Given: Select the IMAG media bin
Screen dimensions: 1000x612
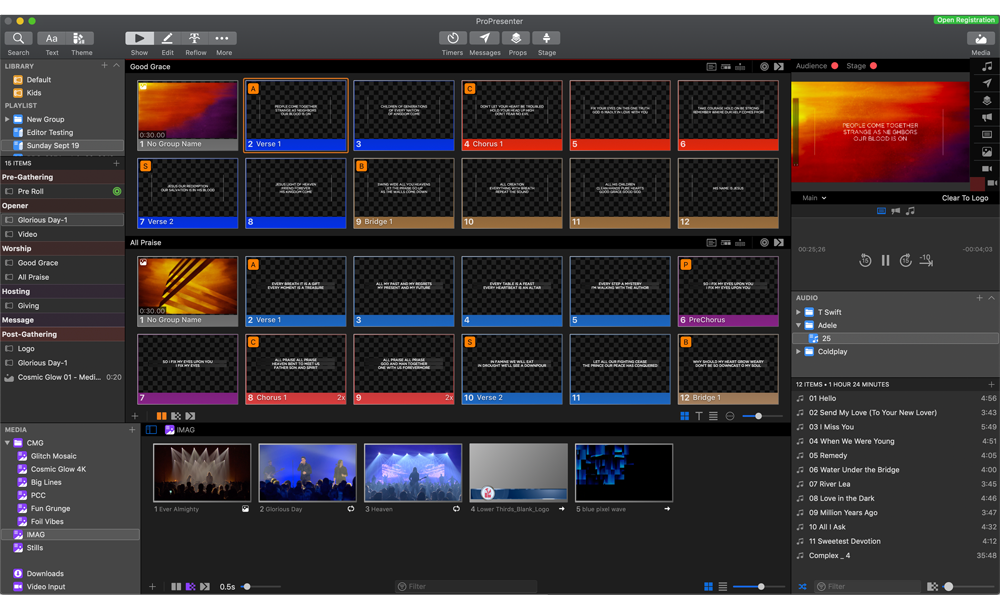Looking at the screenshot, I should pos(36,535).
